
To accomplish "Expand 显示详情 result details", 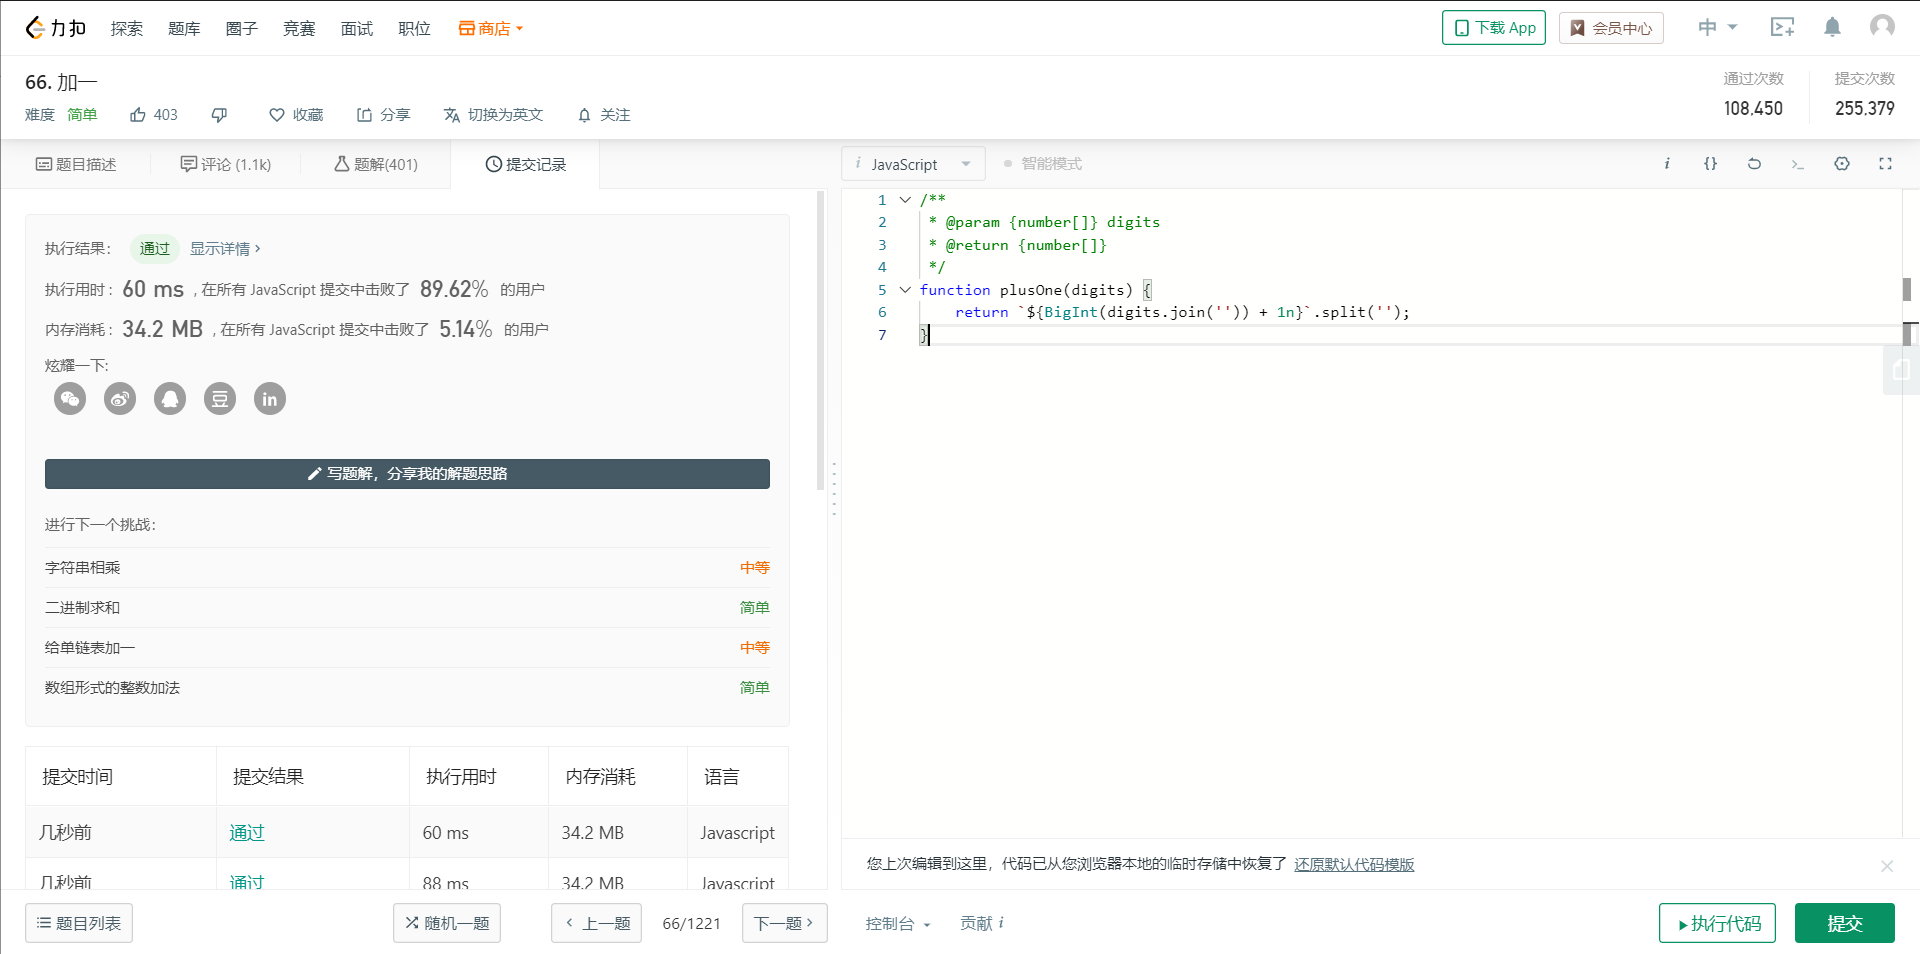I will [x=225, y=249].
